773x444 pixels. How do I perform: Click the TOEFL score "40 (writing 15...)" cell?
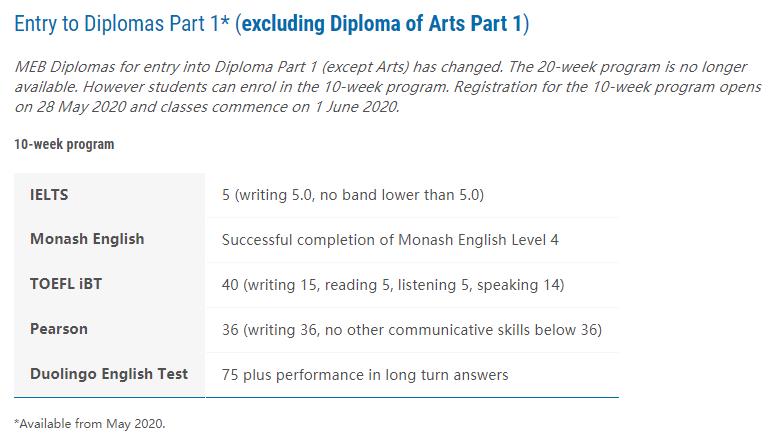(393, 285)
